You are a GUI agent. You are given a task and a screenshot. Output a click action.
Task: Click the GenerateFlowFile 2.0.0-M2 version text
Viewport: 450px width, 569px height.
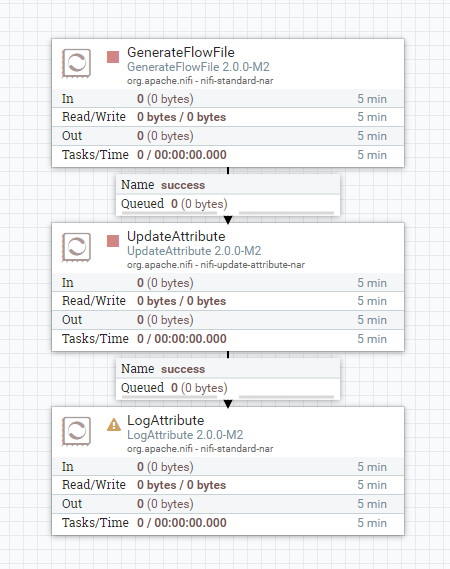pos(198,67)
